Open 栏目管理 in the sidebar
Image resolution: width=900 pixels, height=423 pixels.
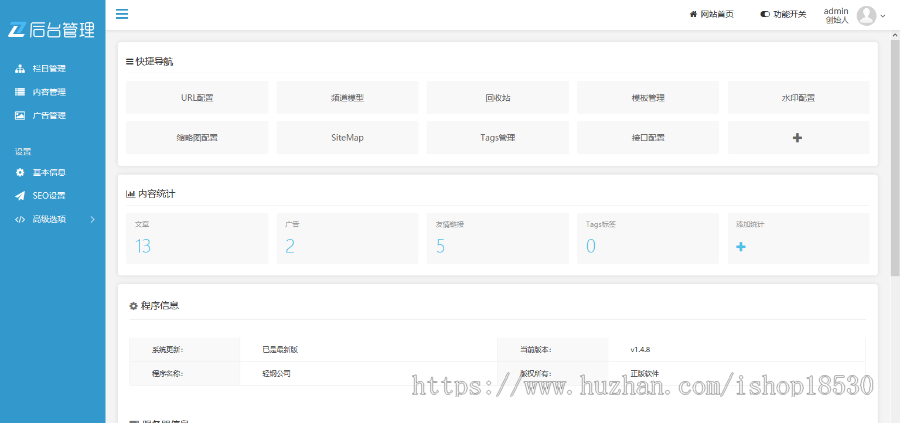(x=49, y=69)
